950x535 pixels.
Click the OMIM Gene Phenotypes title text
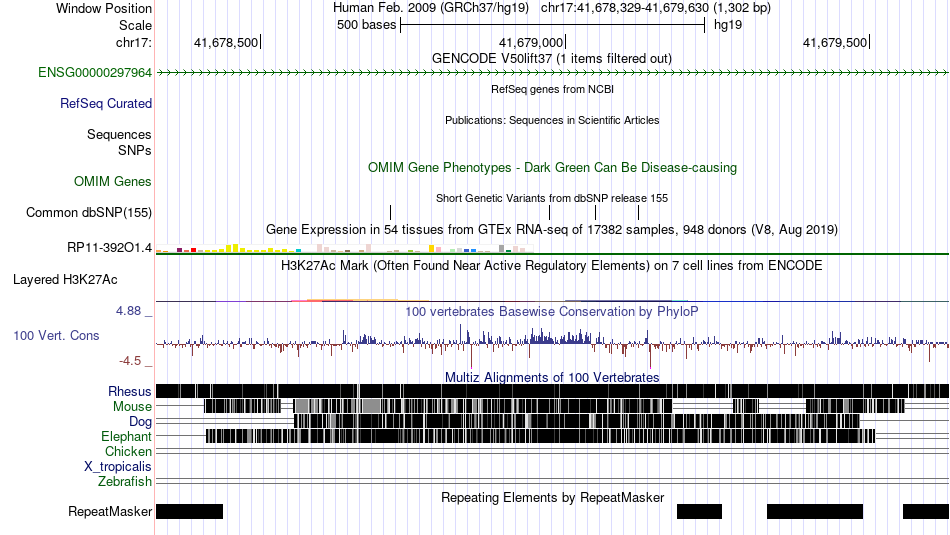coord(552,168)
